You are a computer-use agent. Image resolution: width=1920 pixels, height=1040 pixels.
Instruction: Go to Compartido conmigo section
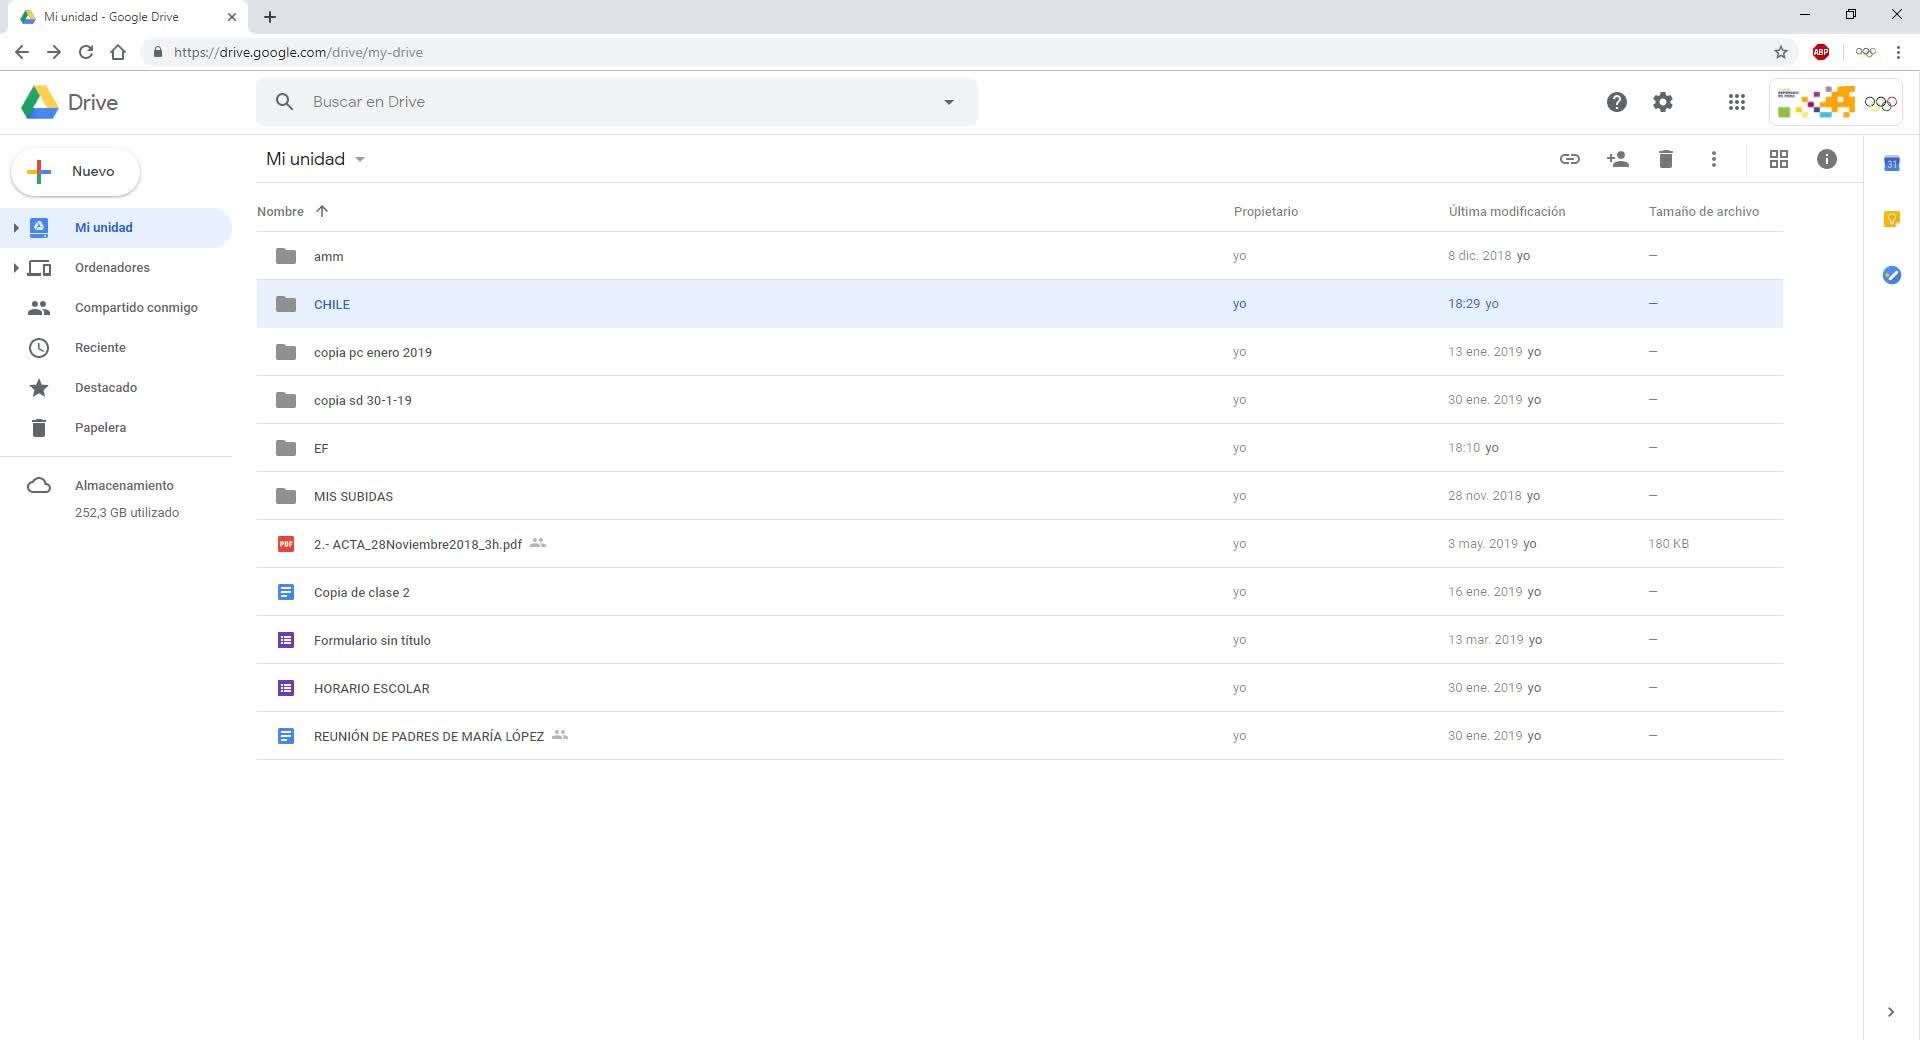tap(136, 308)
